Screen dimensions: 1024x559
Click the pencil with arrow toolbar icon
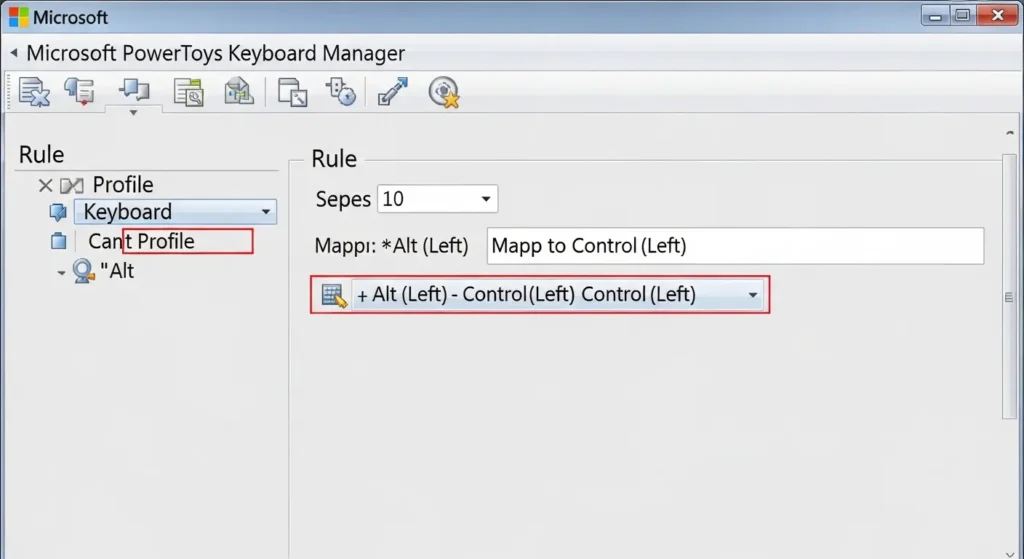click(393, 92)
